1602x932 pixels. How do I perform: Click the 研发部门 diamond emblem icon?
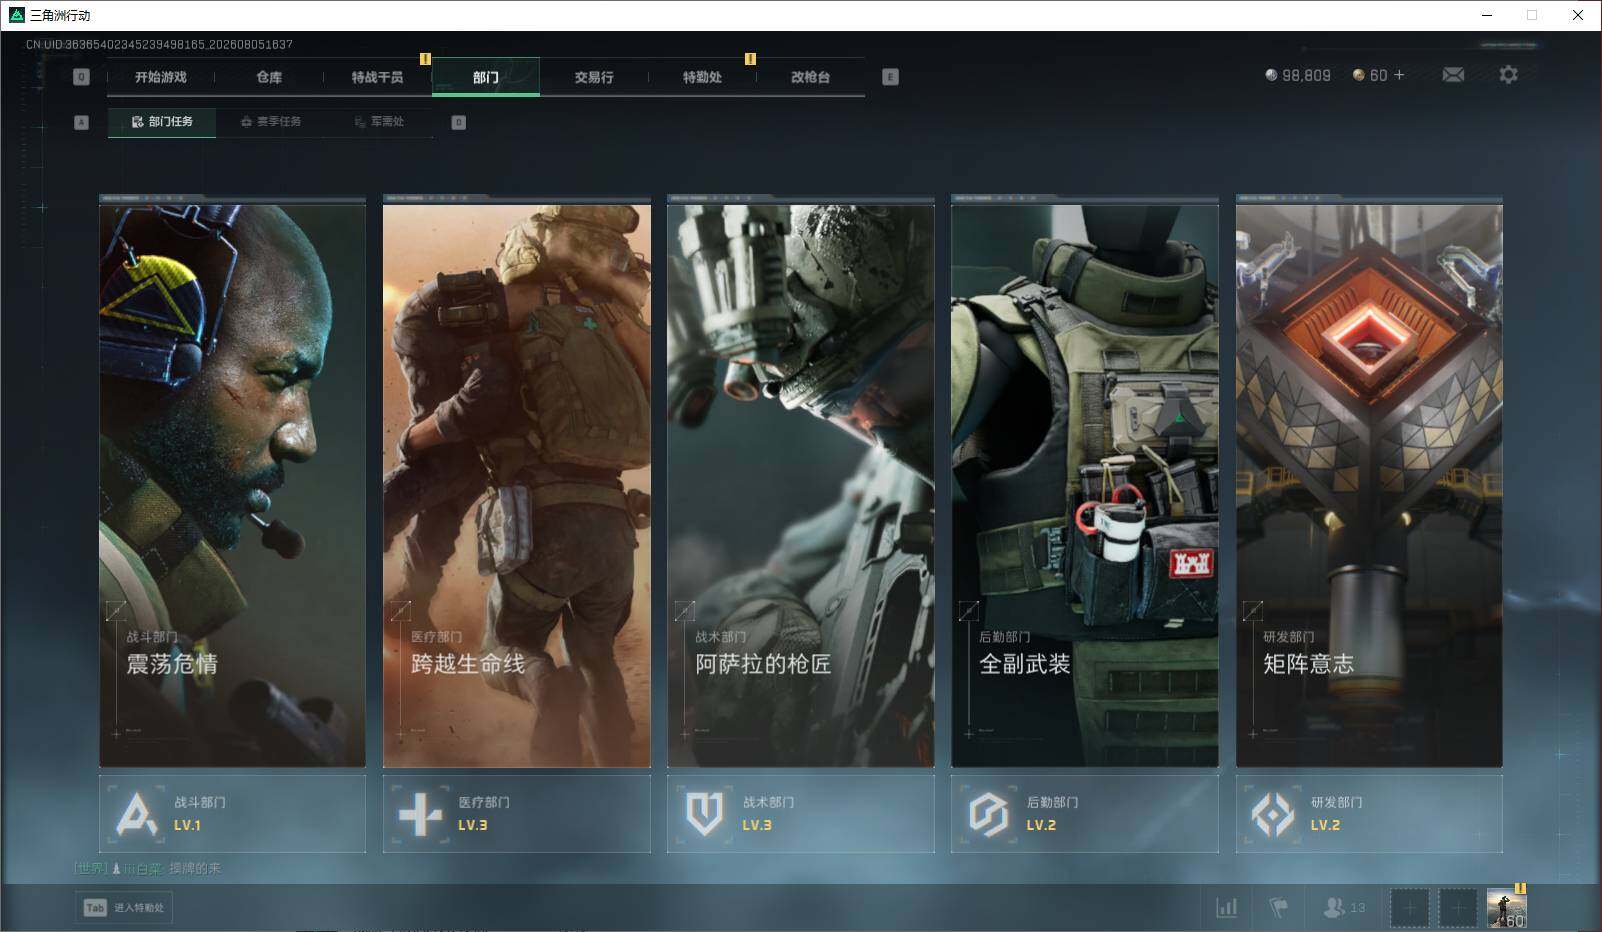(x=1273, y=814)
